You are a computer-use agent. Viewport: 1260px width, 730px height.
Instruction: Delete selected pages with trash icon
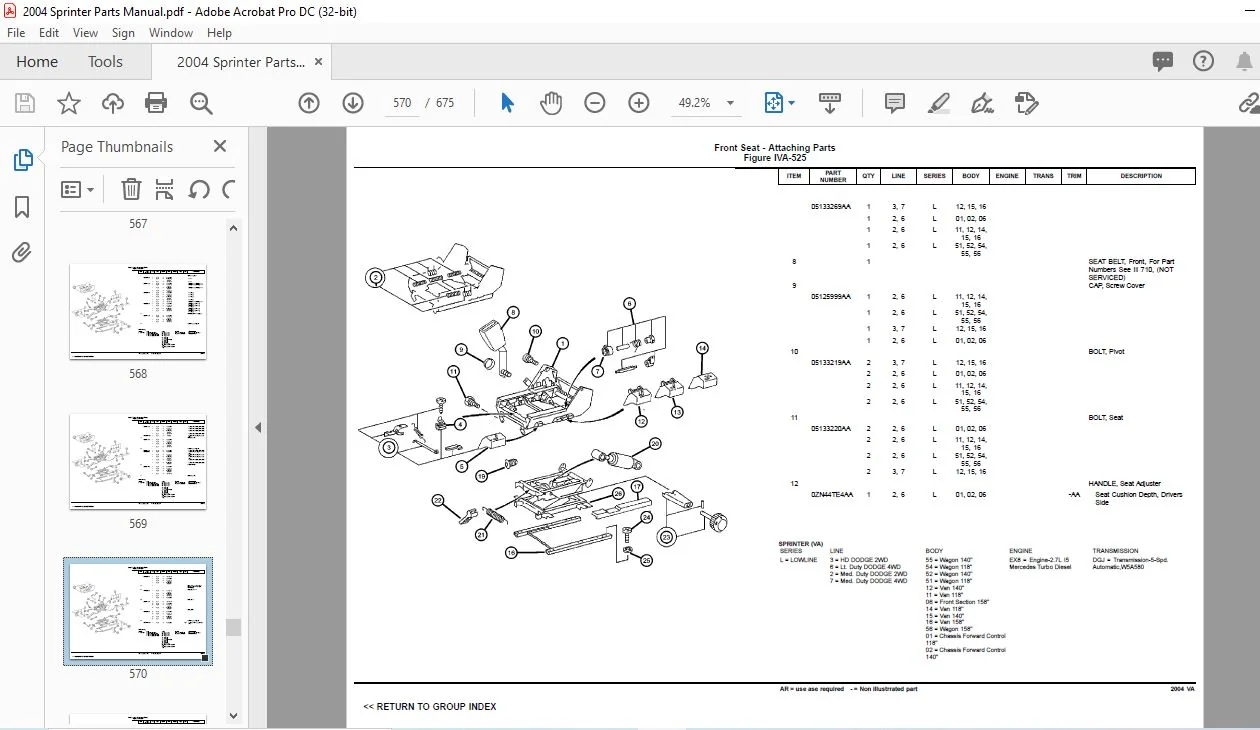click(131, 189)
